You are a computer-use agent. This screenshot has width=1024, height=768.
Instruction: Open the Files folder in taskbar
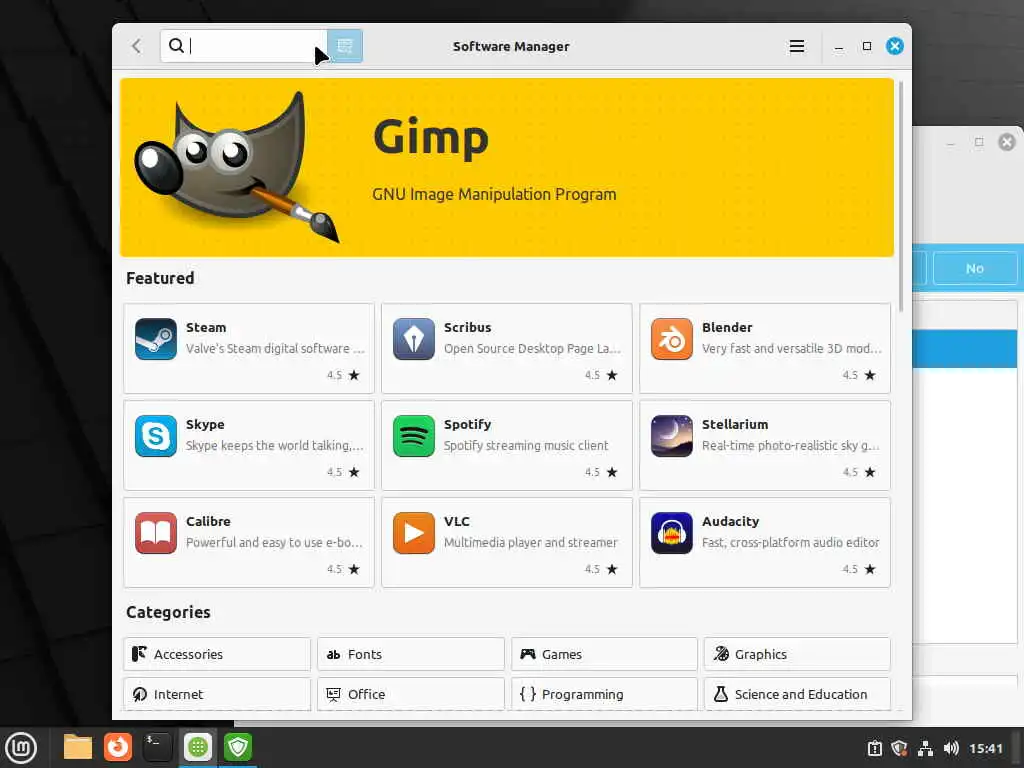[78, 747]
